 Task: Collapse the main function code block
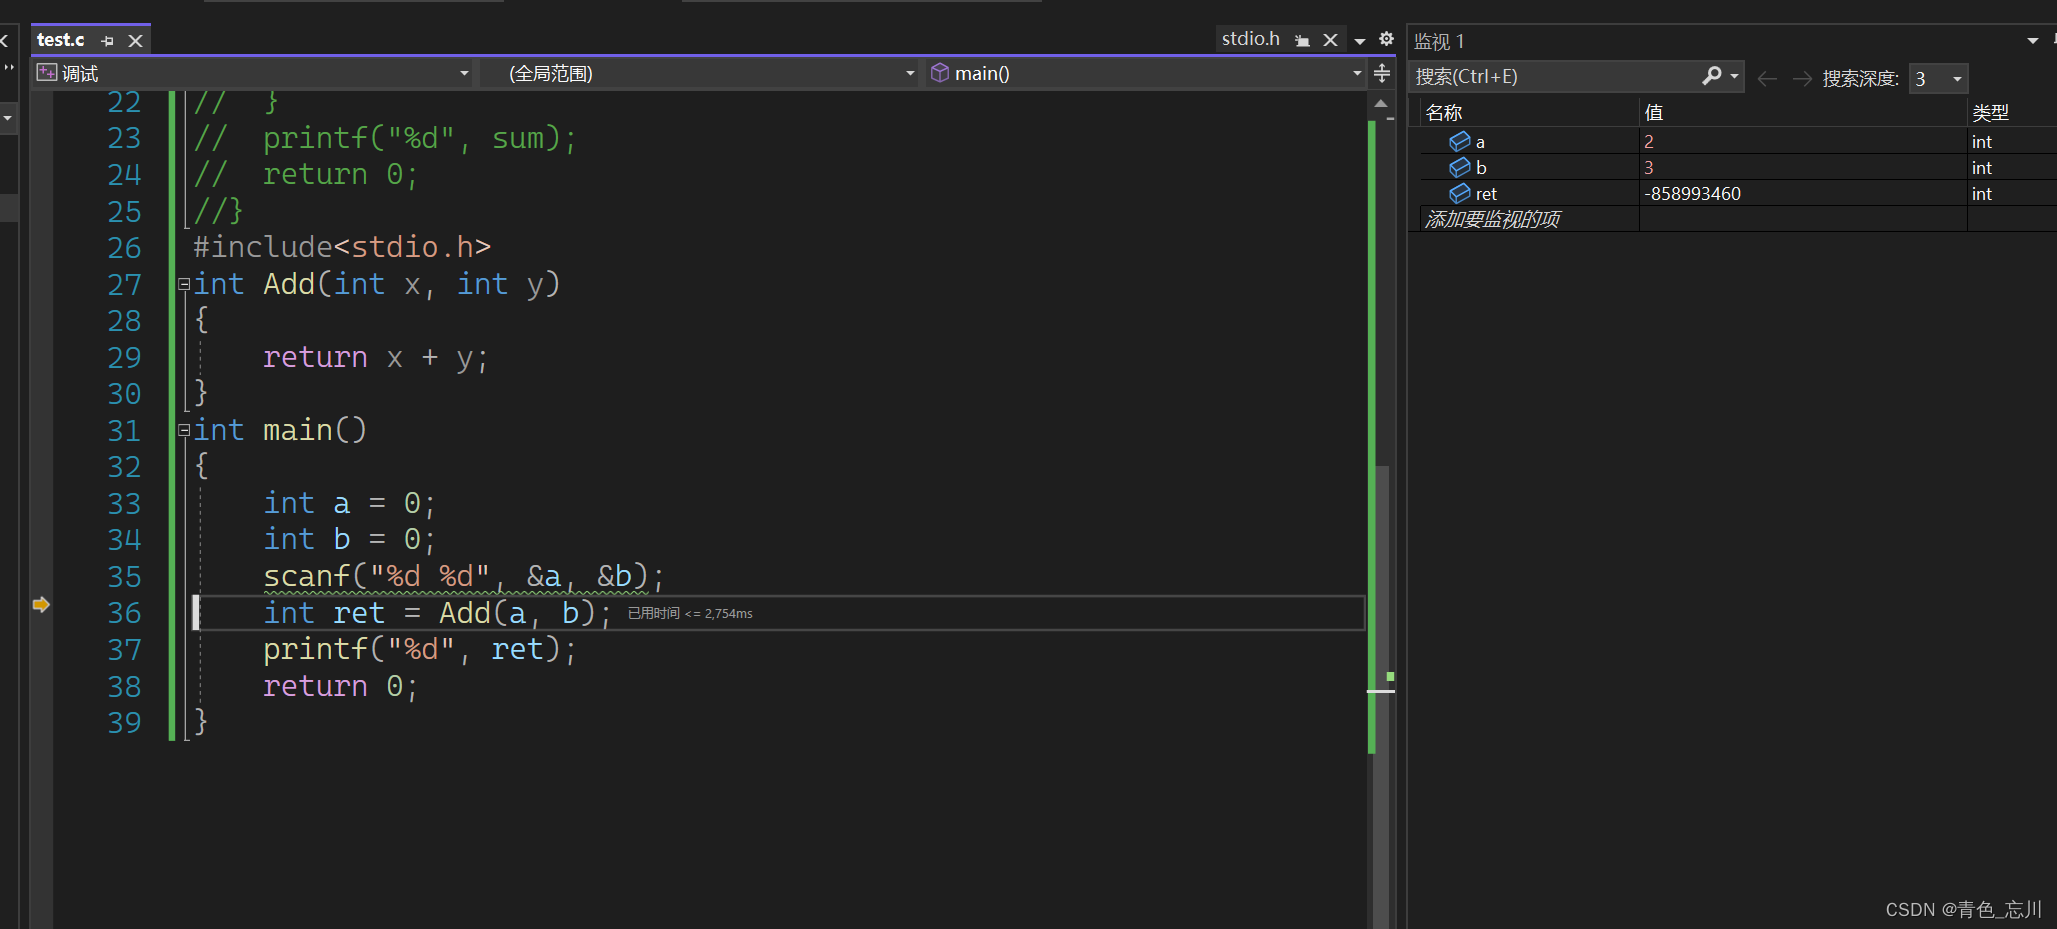click(x=184, y=431)
